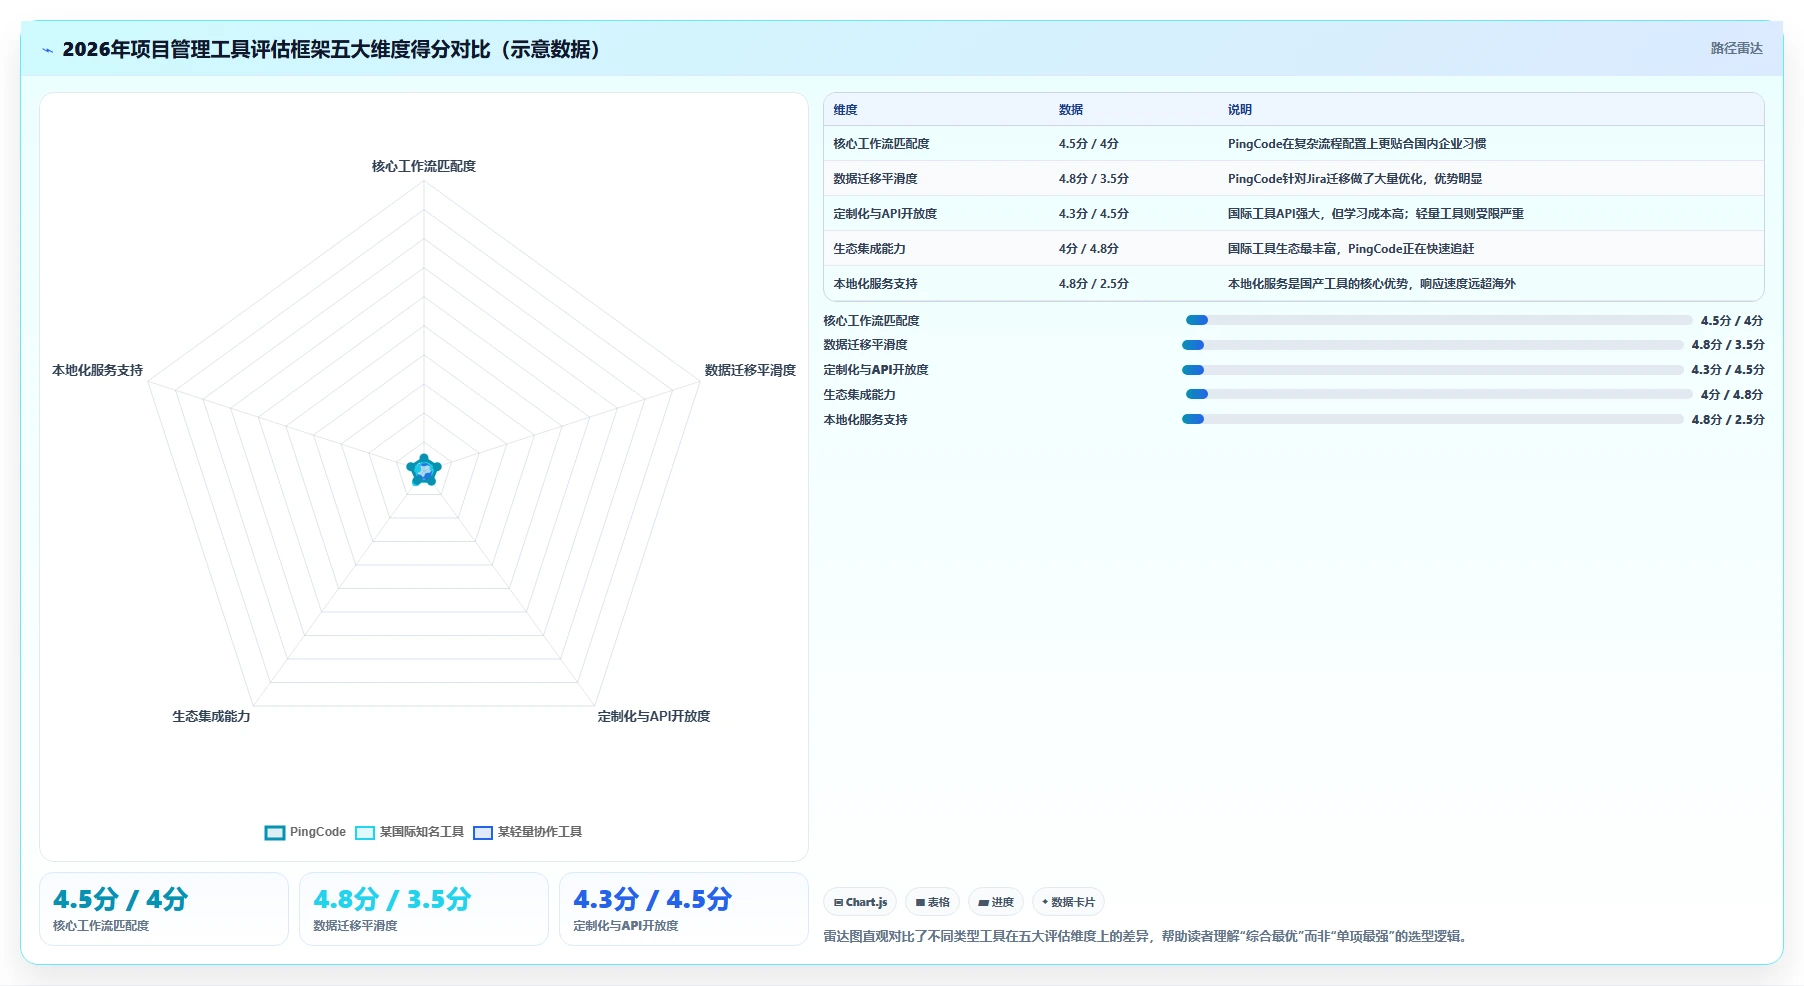The image size is (1804, 986).
Task: Open the 4.8分 / 3.5分 data card
Action: [x=424, y=909]
